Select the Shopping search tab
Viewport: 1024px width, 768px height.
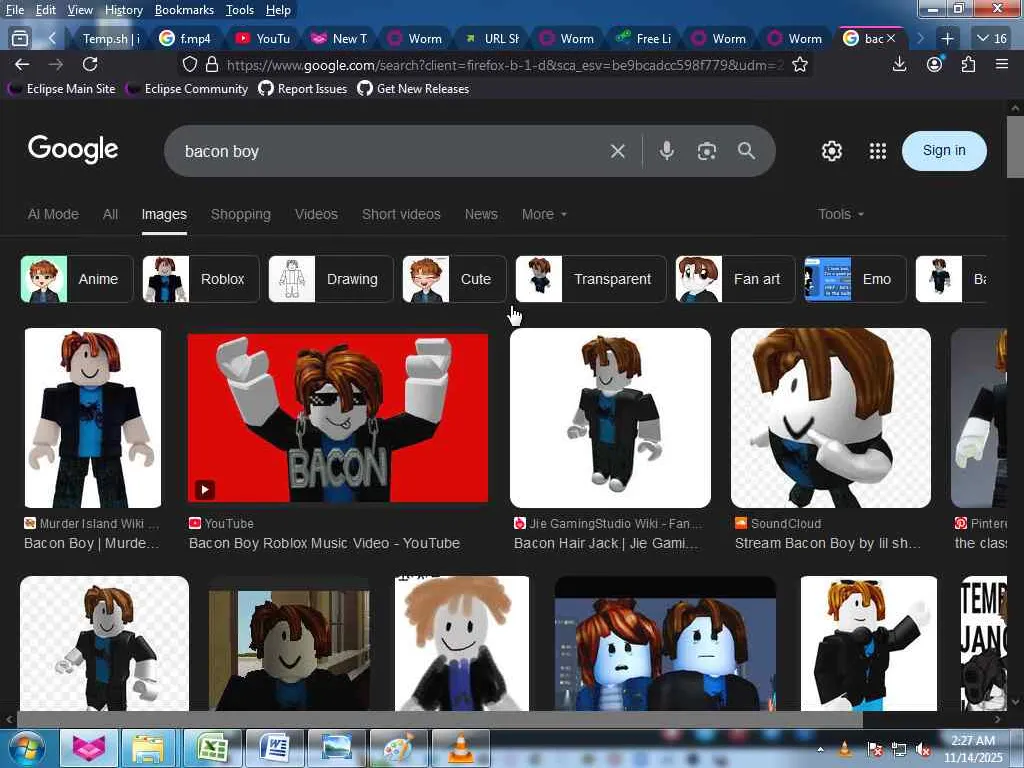pos(240,214)
